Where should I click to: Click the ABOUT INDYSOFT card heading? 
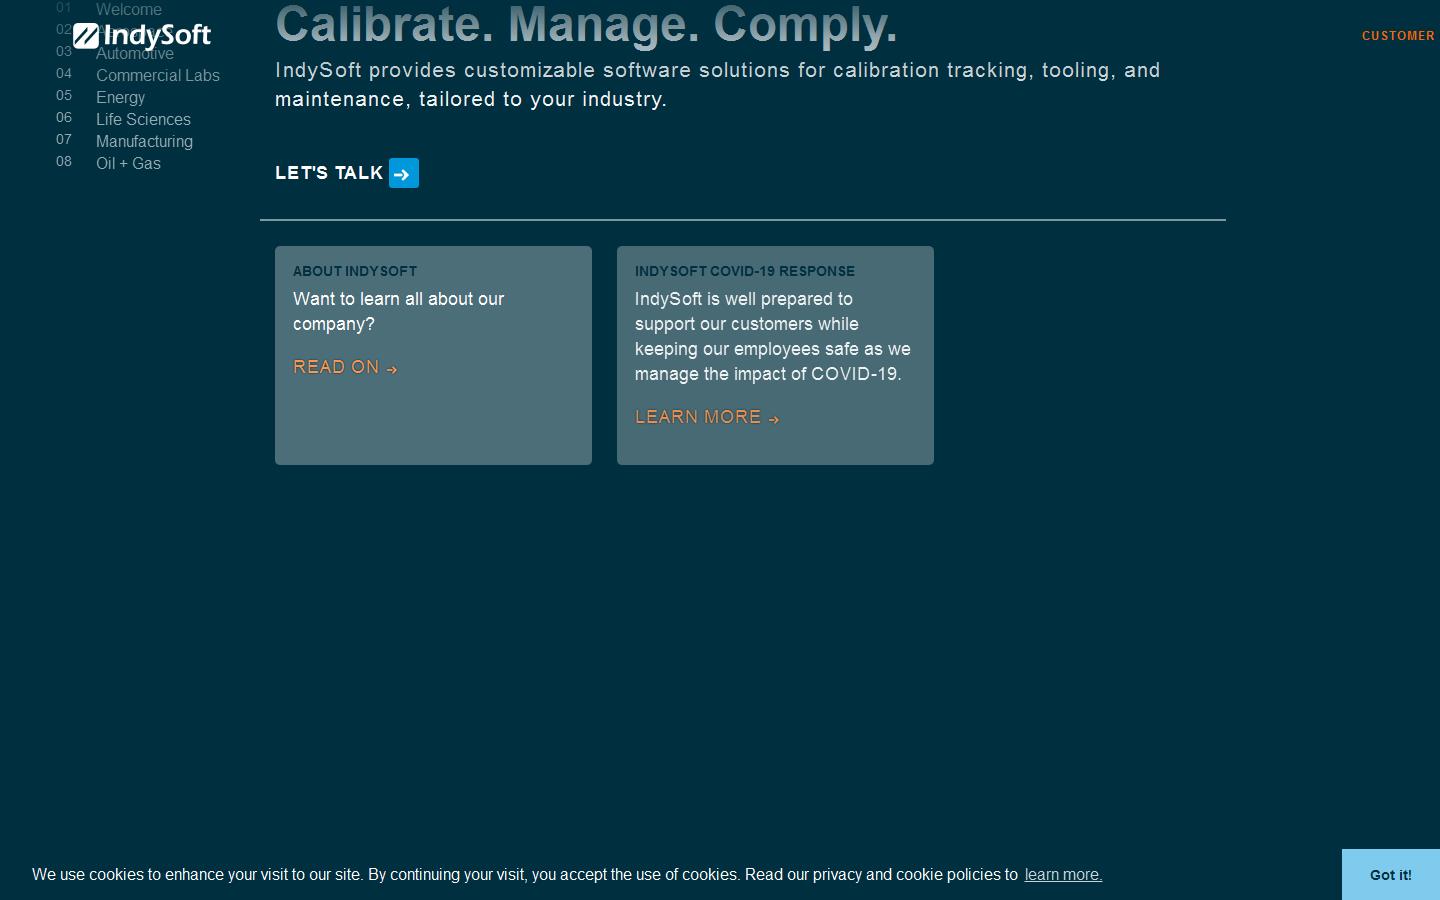pyautogui.click(x=354, y=271)
